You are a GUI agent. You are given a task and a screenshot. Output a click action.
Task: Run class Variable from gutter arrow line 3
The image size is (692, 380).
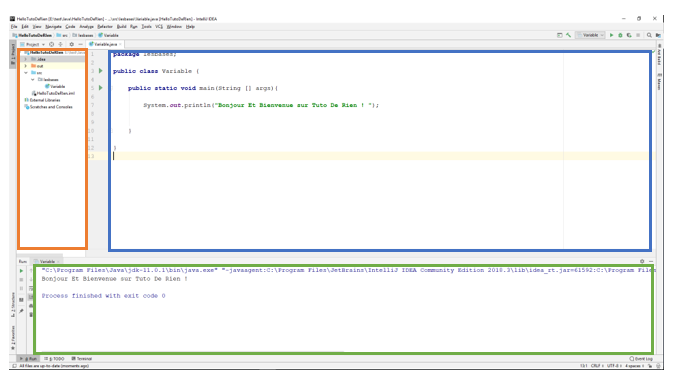tap(101, 71)
